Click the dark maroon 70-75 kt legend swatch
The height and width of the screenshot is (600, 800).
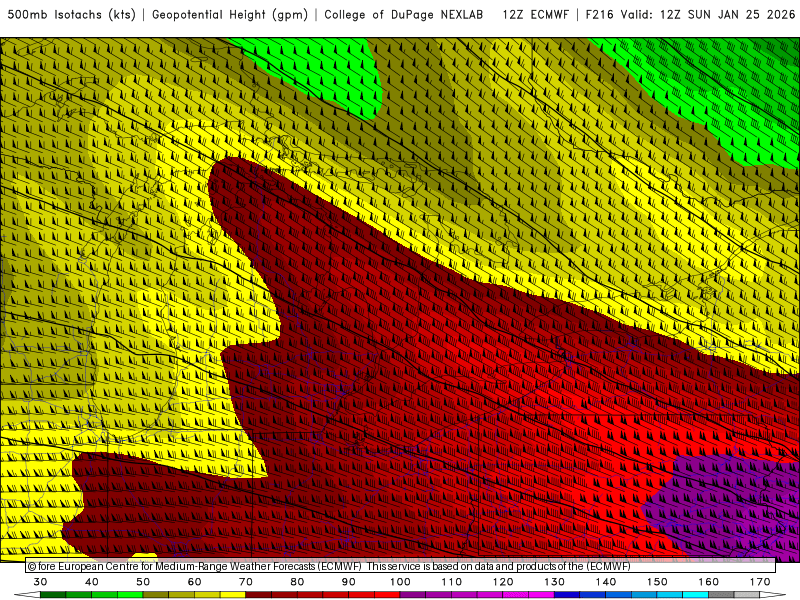[x=259, y=596]
